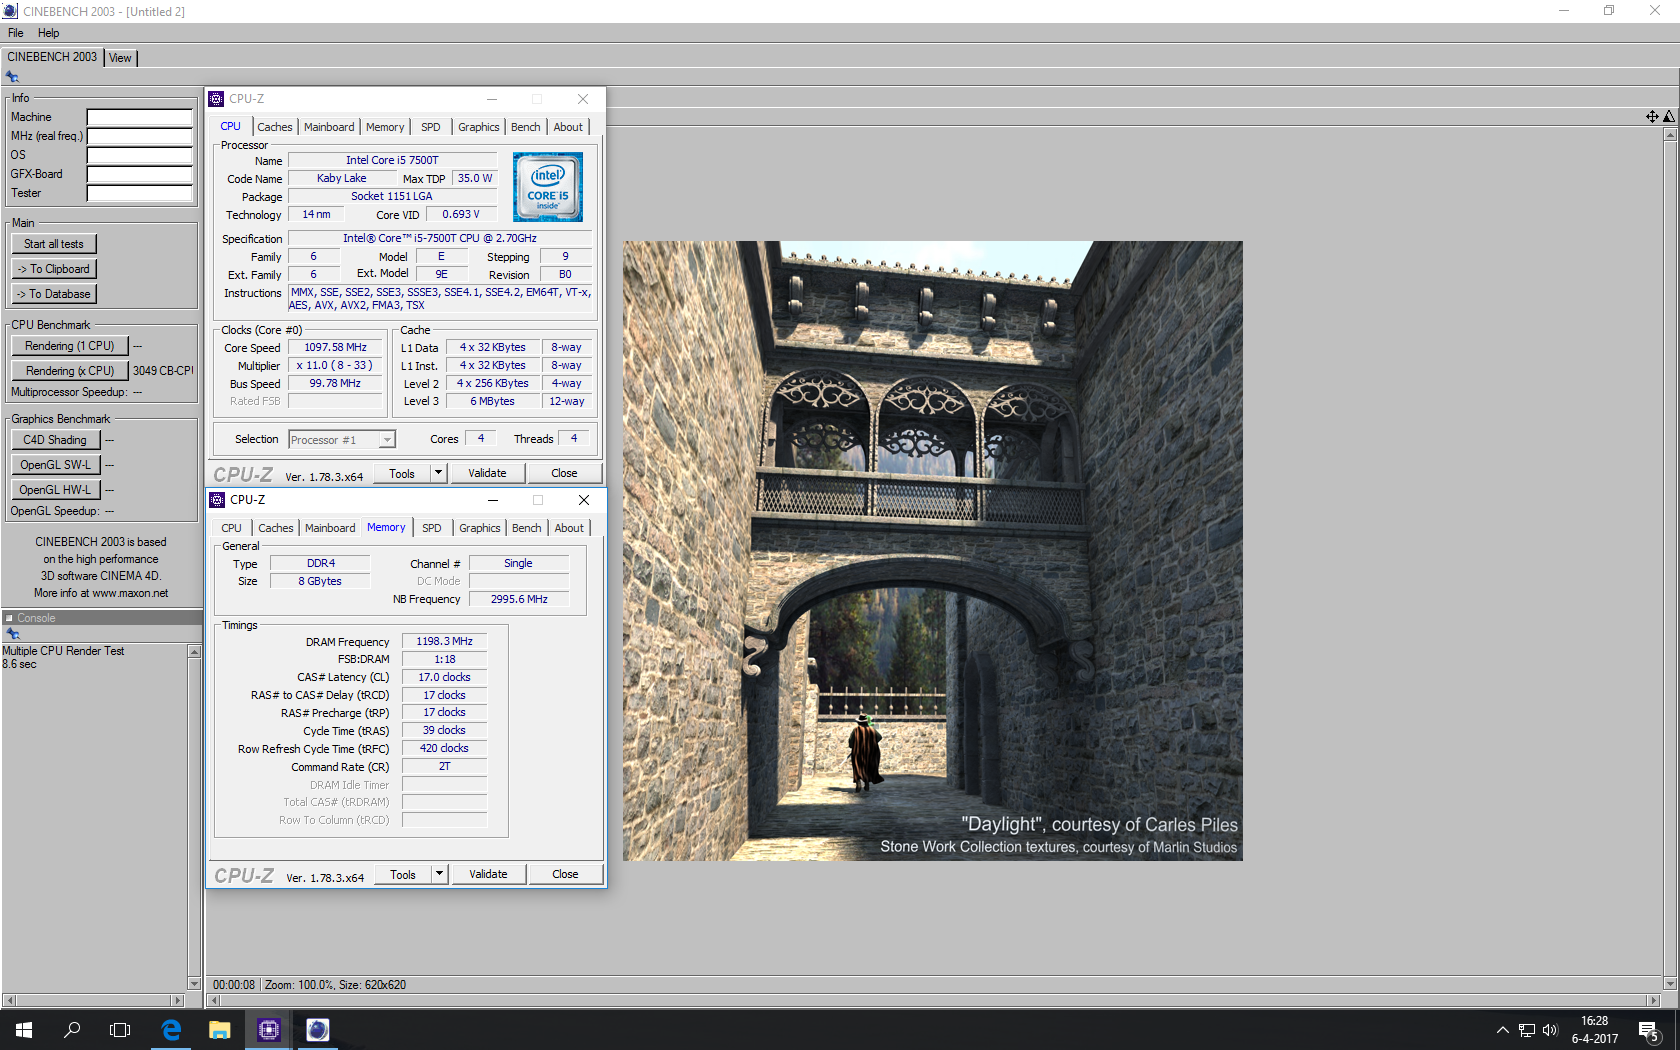The height and width of the screenshot is (1050, 1680).
Task: Click the left panel horizontal scrollbar
Action: [94, 1000]
